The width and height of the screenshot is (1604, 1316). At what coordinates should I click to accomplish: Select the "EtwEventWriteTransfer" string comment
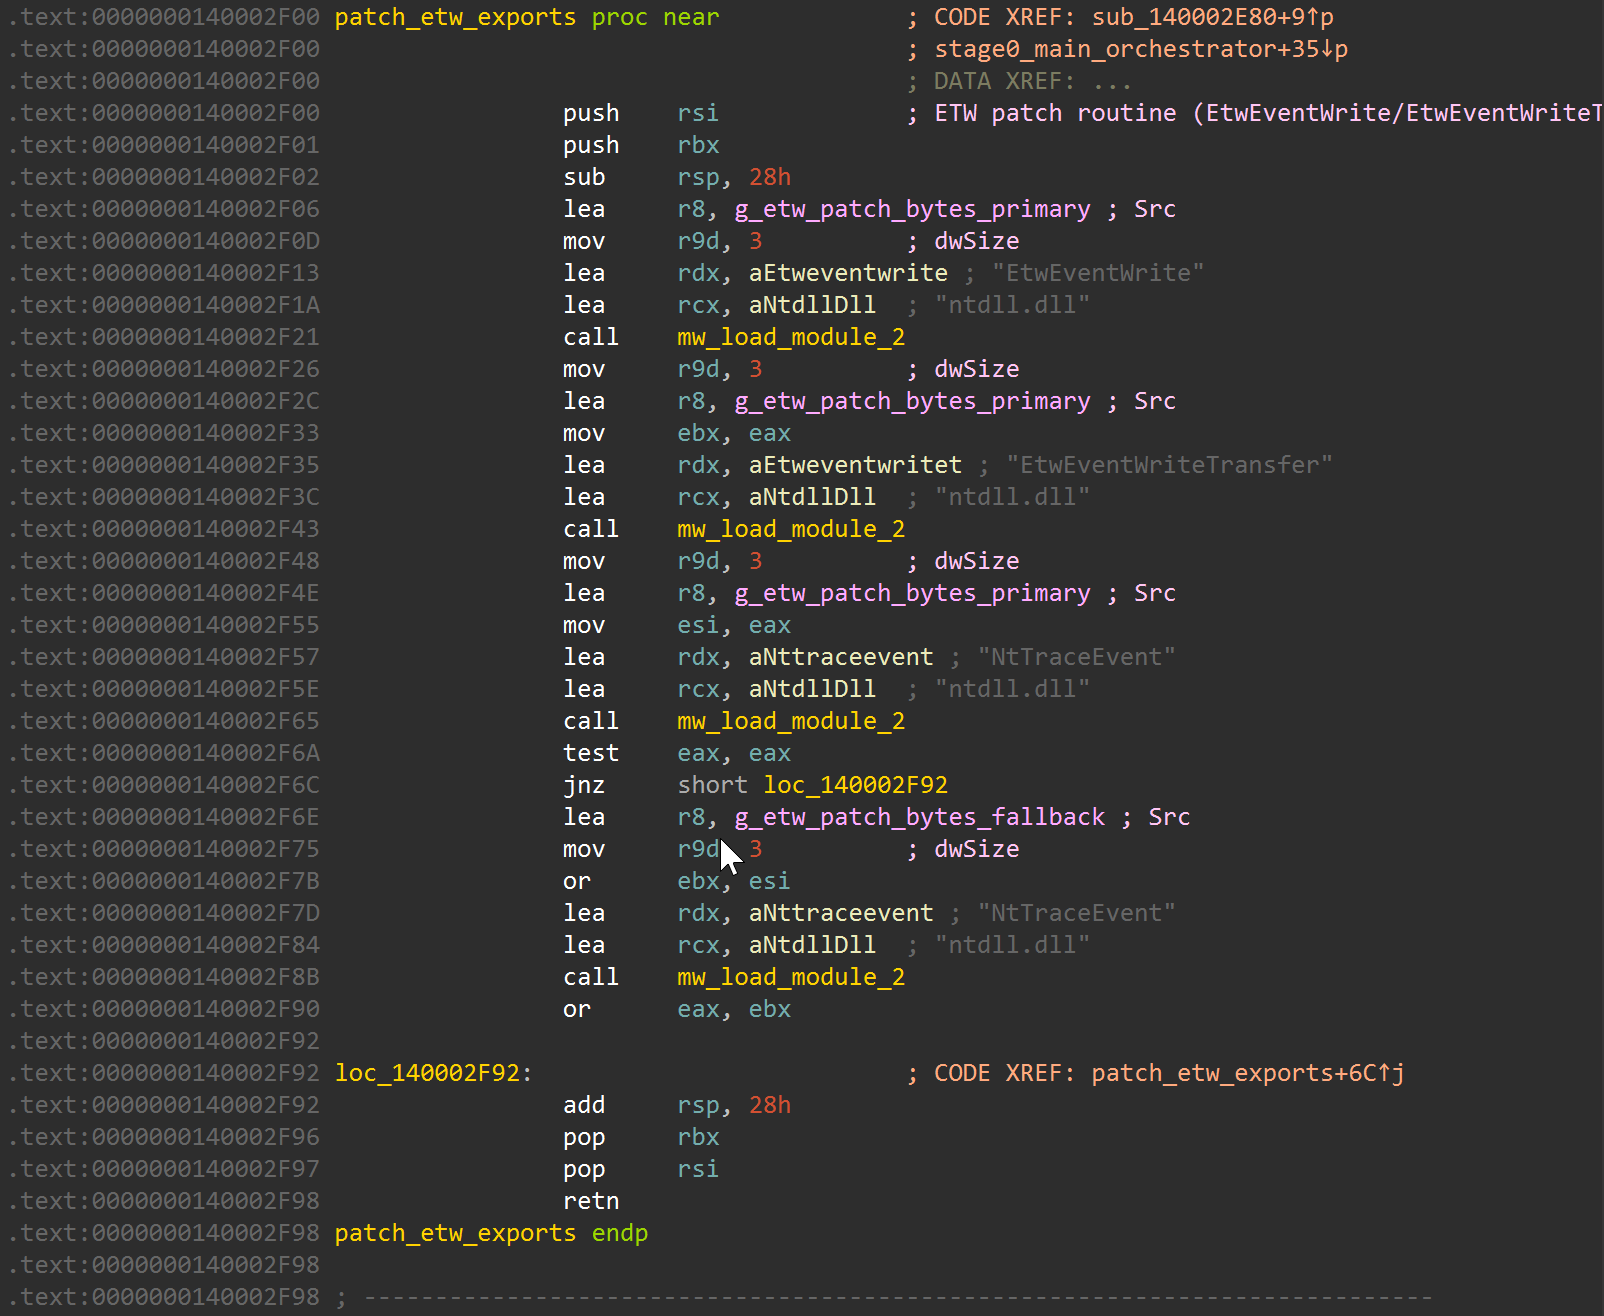click(x=1169, y=465)
